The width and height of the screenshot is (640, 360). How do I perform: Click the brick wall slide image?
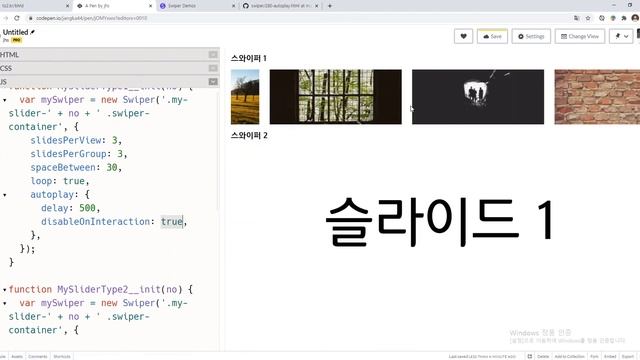pyautogui.click(x=597, y=97)
